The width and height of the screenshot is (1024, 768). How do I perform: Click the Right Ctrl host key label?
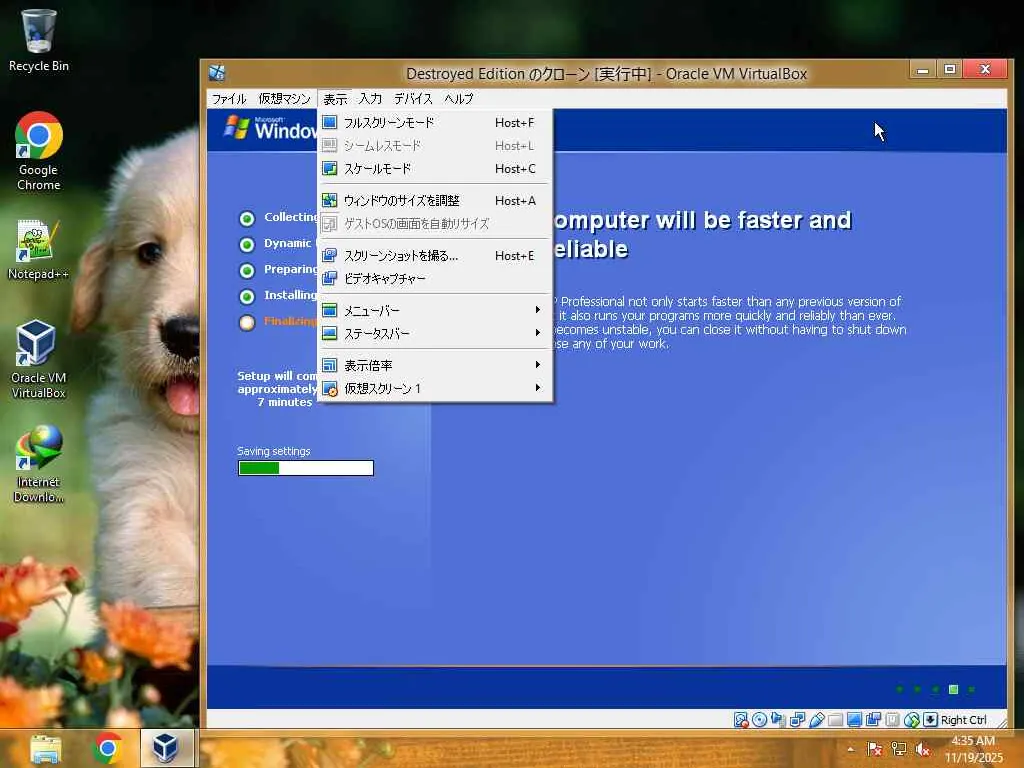(x=964, y=720)
